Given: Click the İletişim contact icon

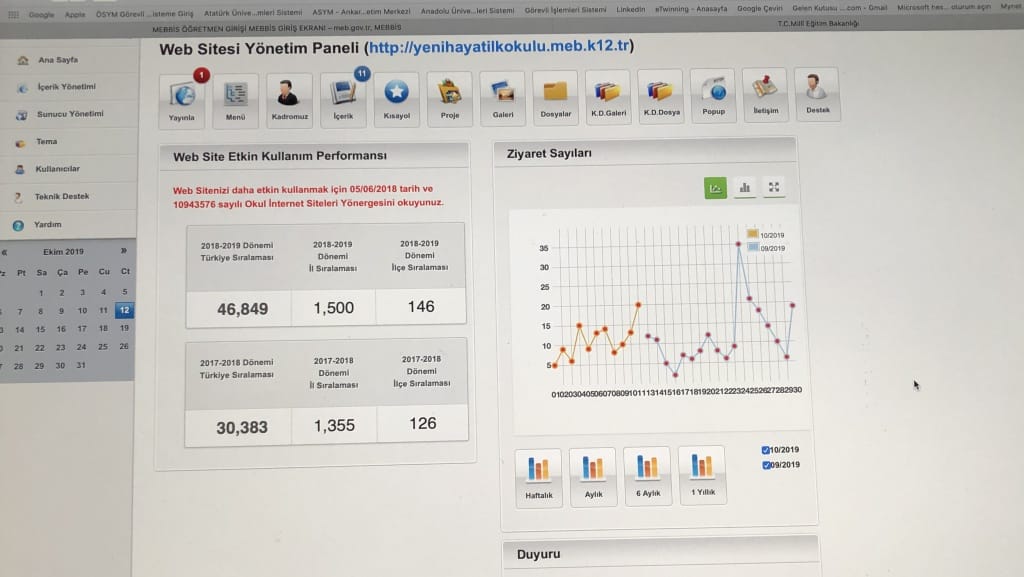Looking at the screenshot, I should [x=765, y=95].
